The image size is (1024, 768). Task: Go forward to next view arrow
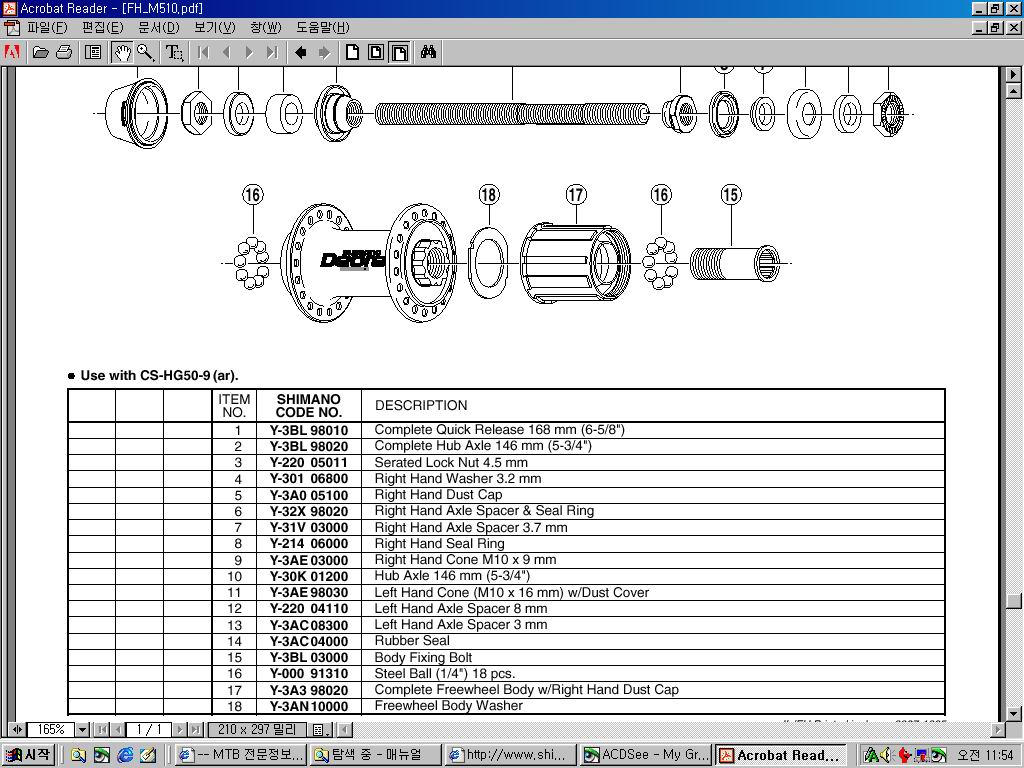click(324, 52)
